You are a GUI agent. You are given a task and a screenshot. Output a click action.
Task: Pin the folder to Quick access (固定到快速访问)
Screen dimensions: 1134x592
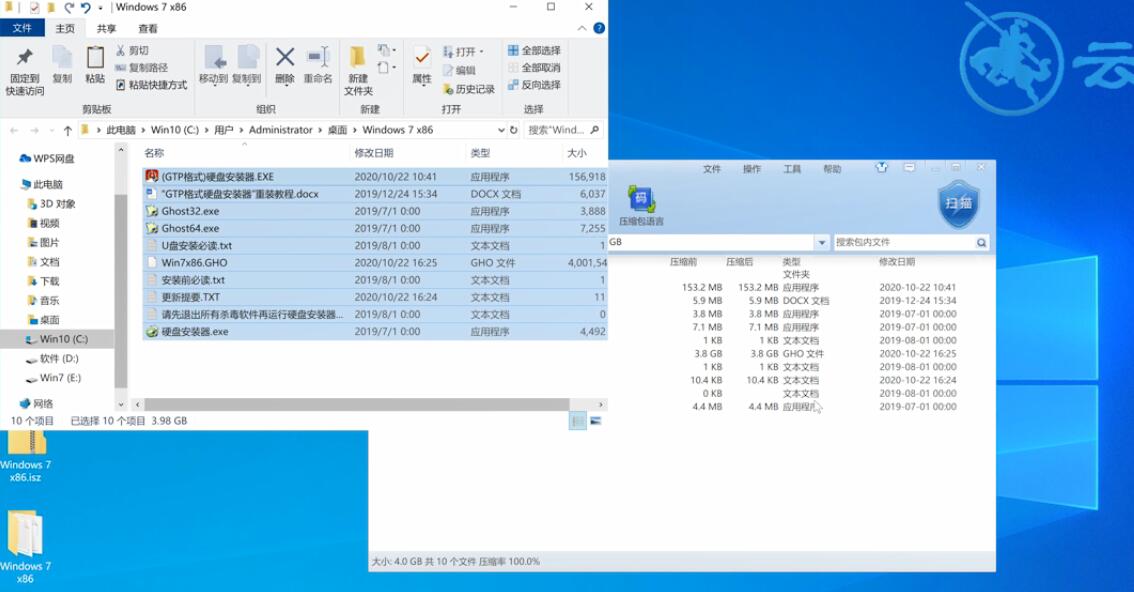(25, 70)
